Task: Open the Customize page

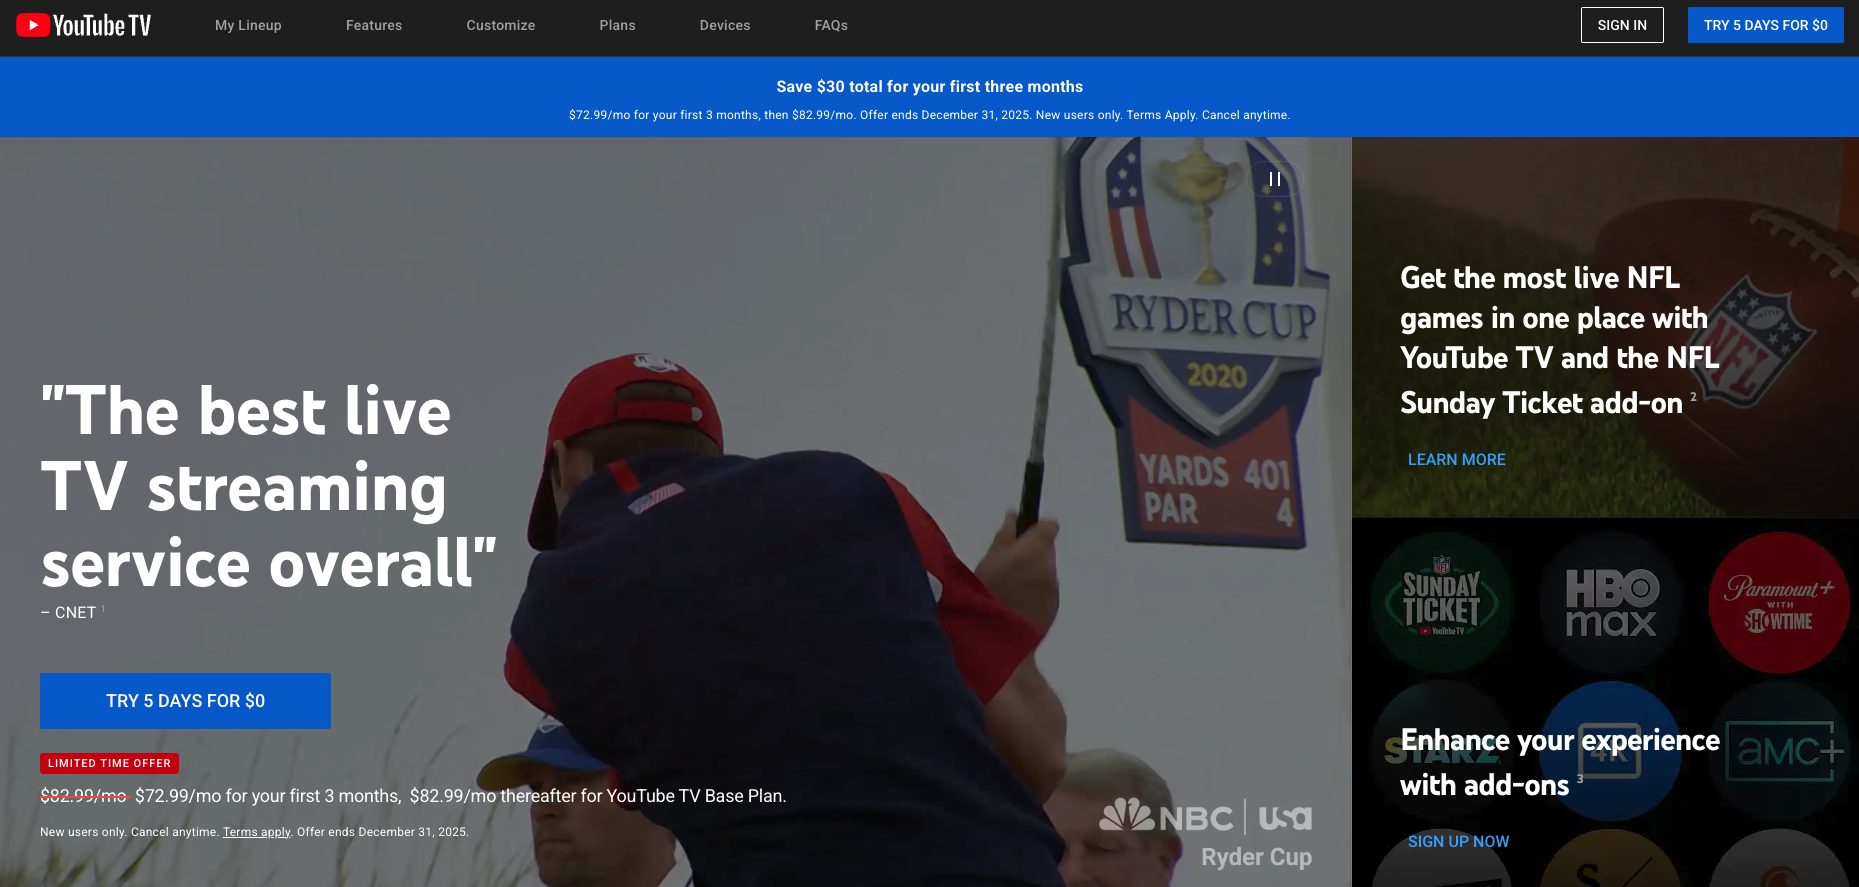Action: (500, 25)
